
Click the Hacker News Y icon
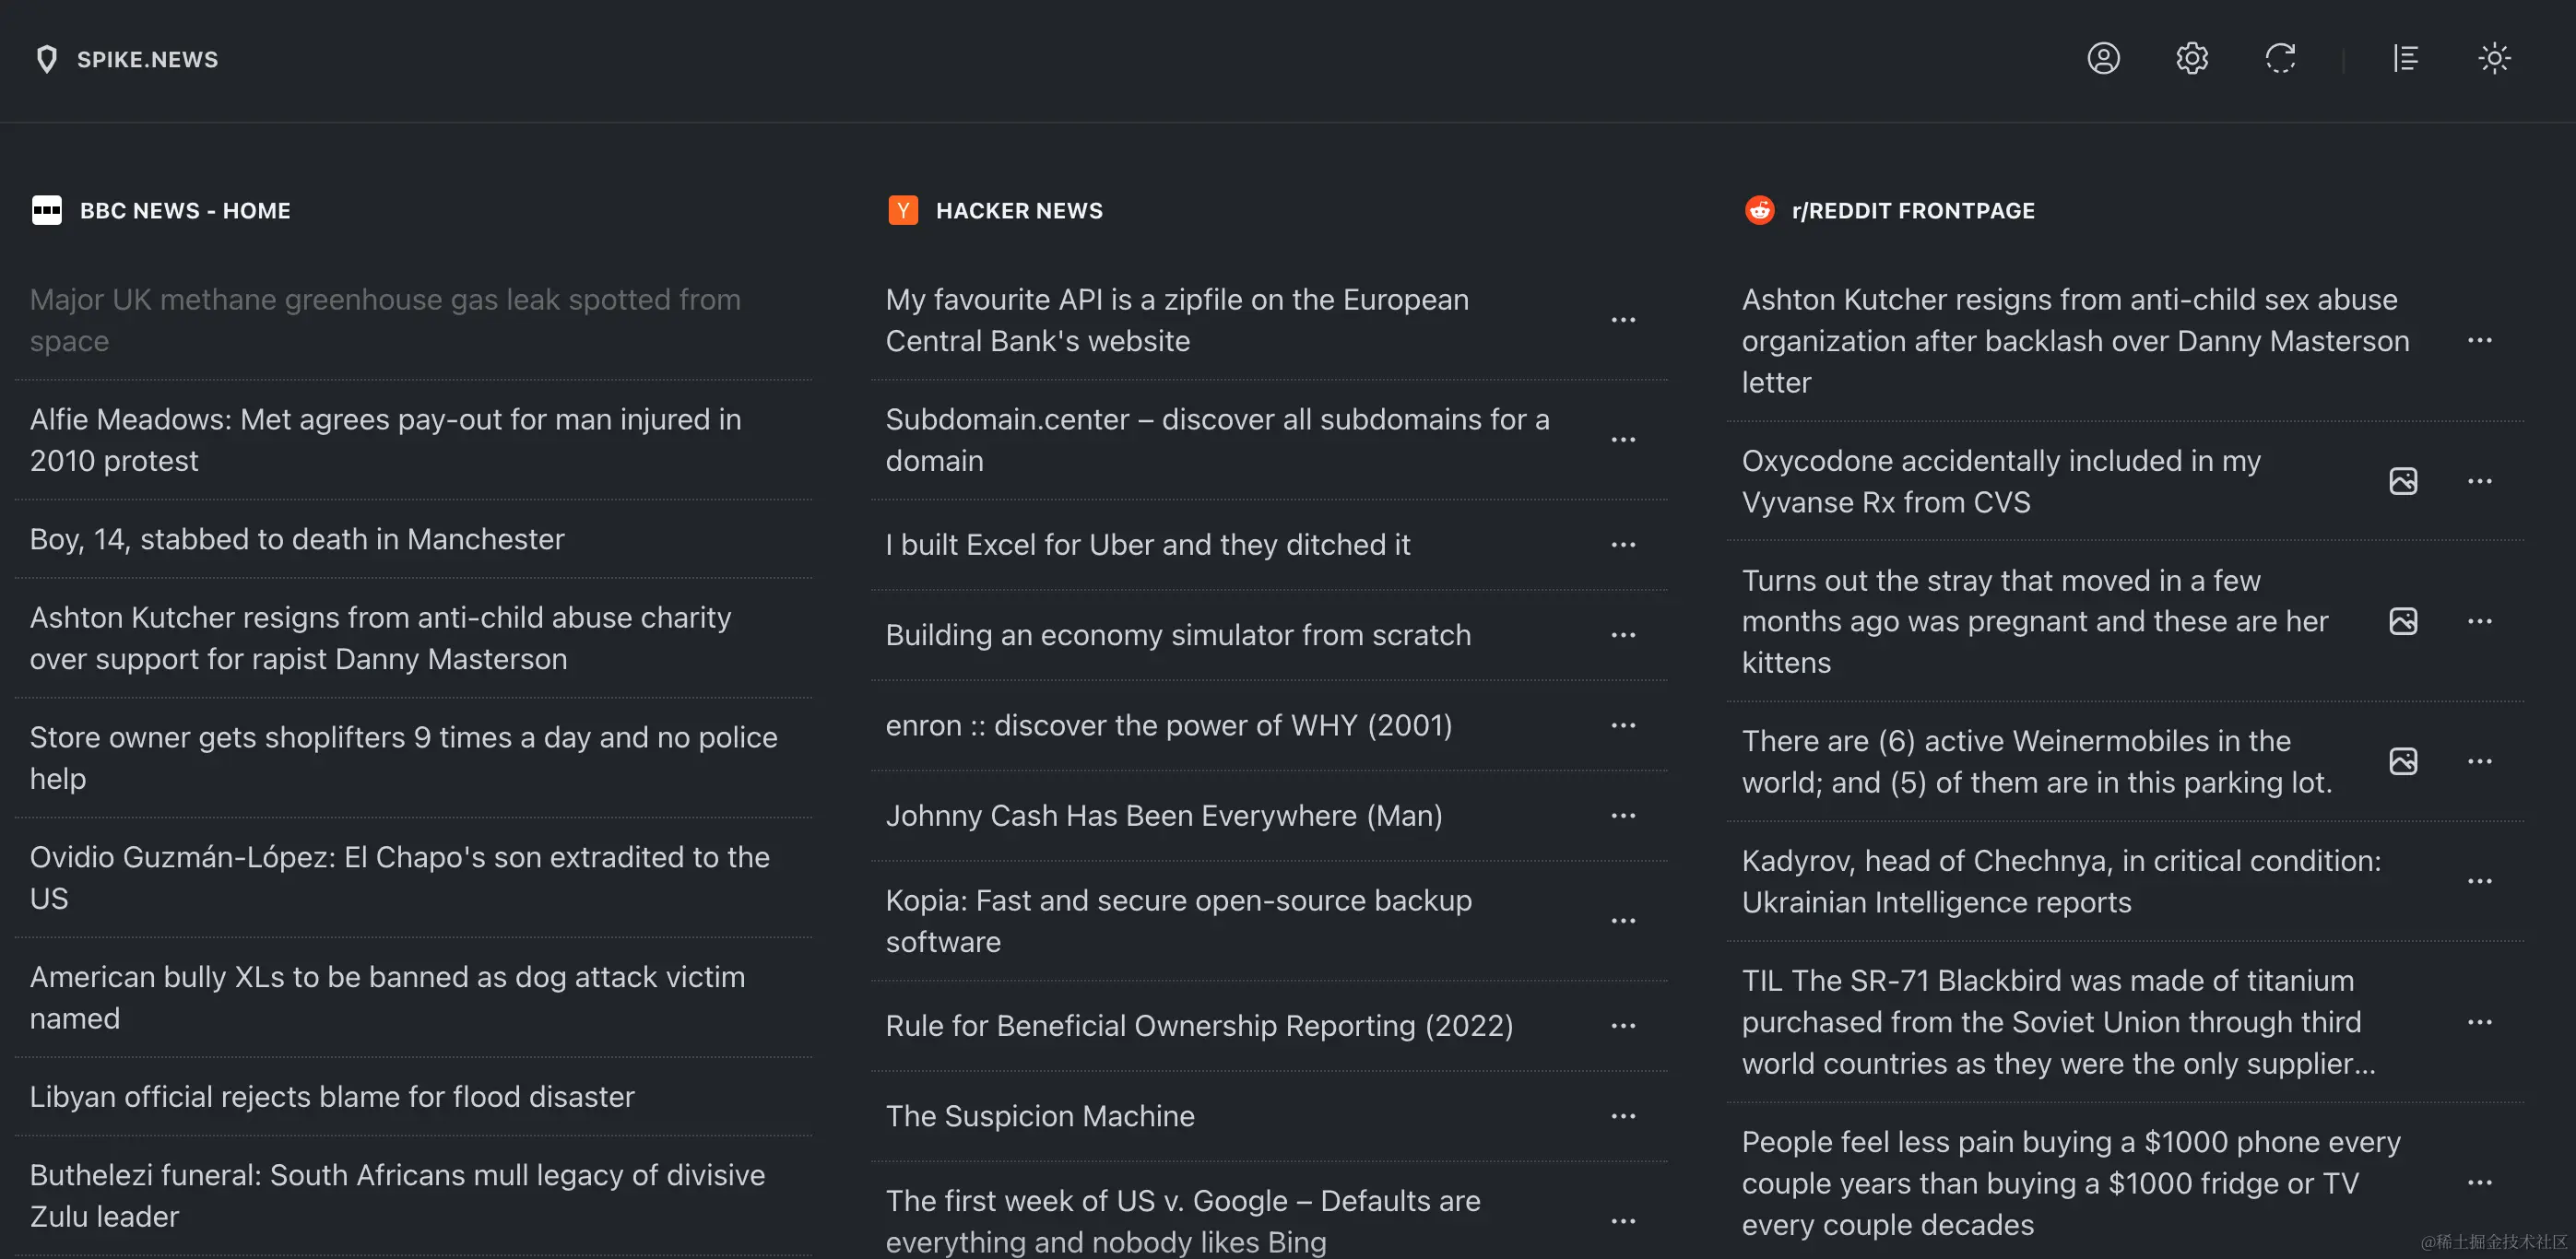pyautogui.click(x=903, y=210)
